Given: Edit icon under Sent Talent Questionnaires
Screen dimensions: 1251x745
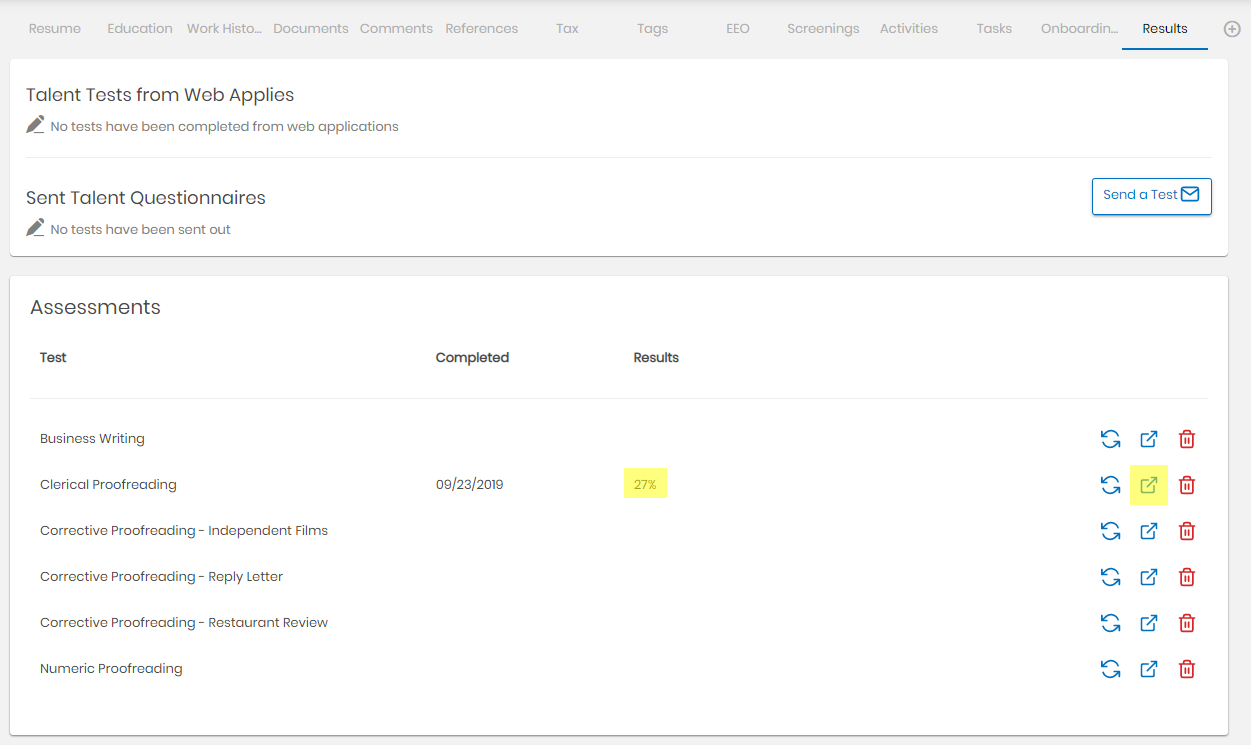Looking at the screenshot, I should pyautogui.click(x=36, y=228).
